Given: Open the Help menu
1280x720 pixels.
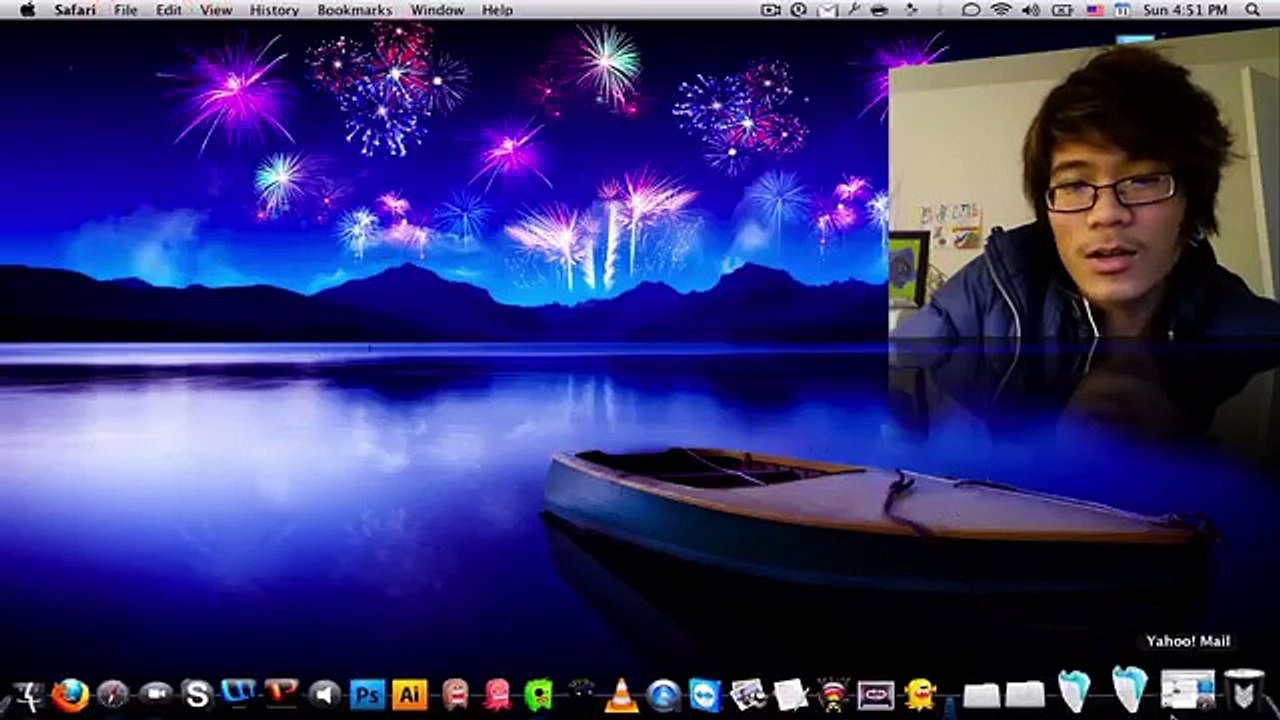Looking at the screenshot, I should click(497, 10).
